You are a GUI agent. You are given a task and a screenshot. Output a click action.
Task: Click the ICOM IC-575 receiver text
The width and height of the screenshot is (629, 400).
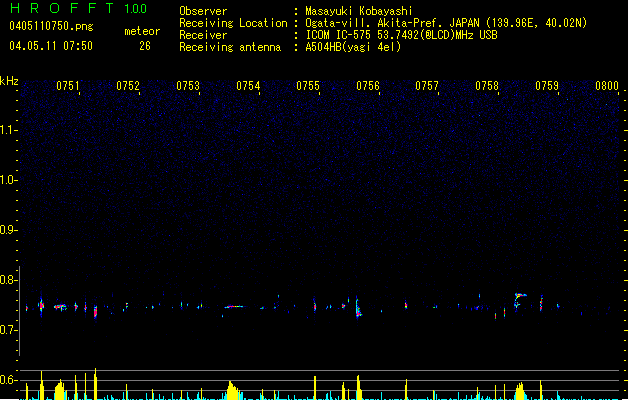tap(401, 35)
